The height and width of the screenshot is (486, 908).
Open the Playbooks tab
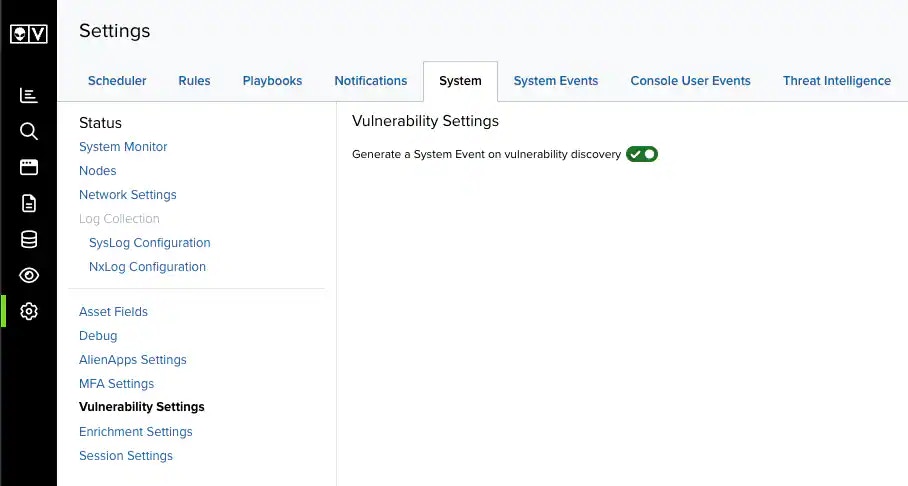pyautogui.click(x=272, y=81)
